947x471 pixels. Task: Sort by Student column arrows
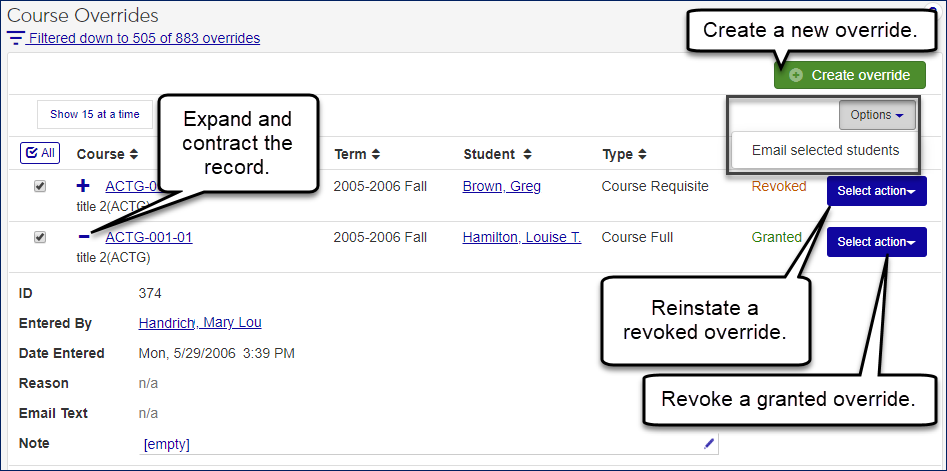(x=527, y=155)
